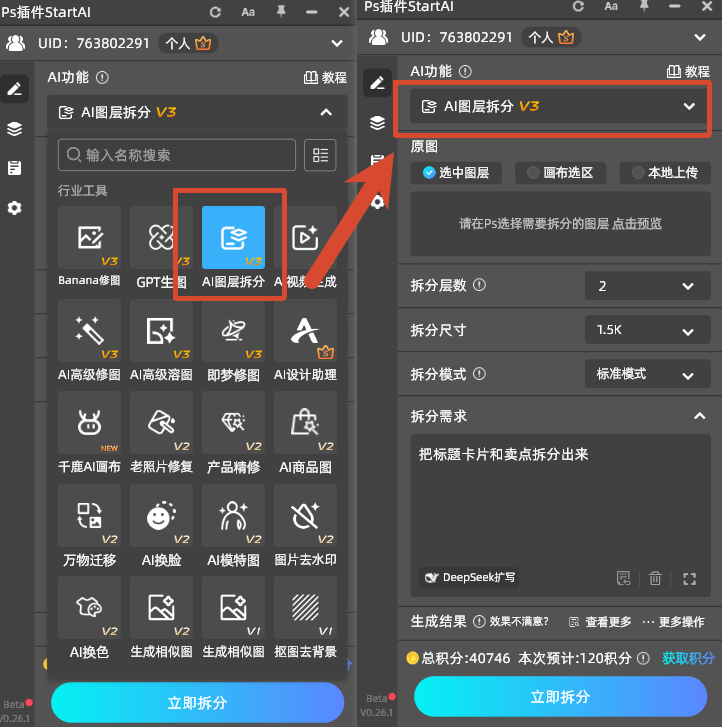
Task: Select 选中图层 radio option
Action: click(x=456, y=173)
